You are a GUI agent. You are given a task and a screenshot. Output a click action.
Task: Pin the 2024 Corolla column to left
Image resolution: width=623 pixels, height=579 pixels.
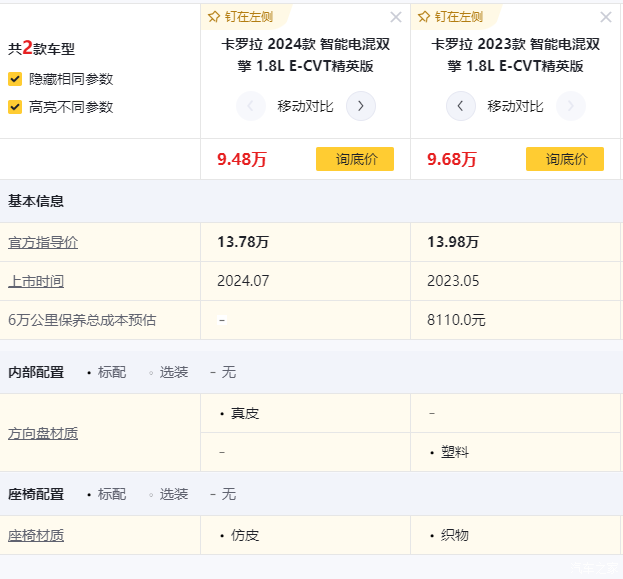(241, 16)
